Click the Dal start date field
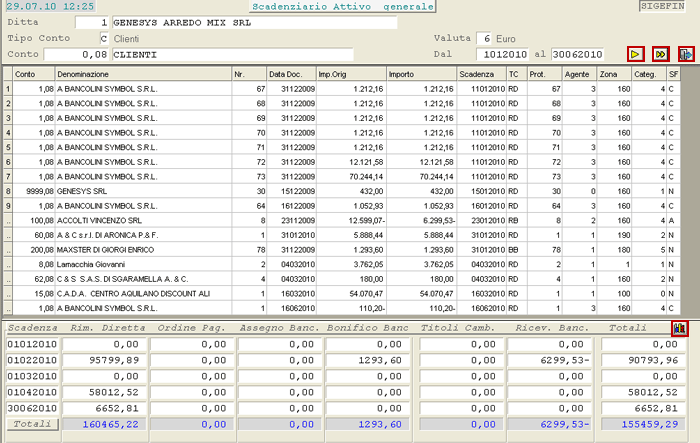Viewport: 700px width, 443px height. coord(501,53)
